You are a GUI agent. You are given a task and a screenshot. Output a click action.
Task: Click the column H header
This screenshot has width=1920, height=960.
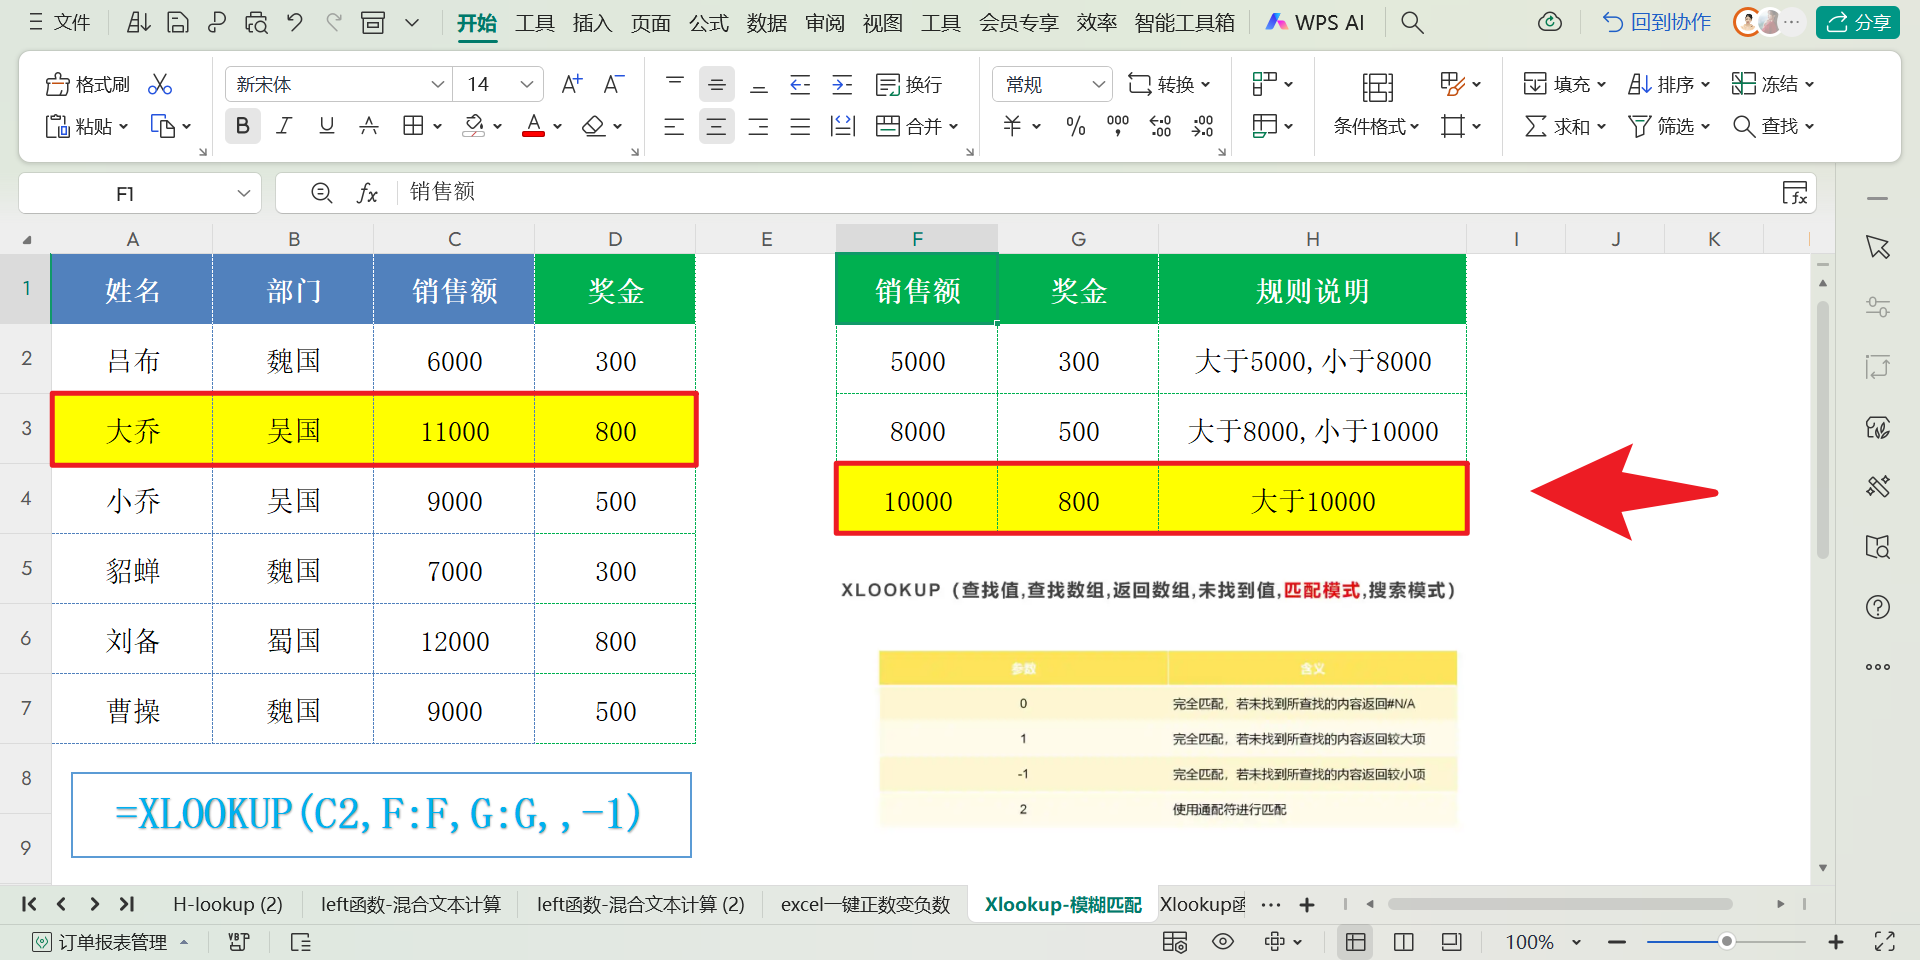pos(1312,239)
